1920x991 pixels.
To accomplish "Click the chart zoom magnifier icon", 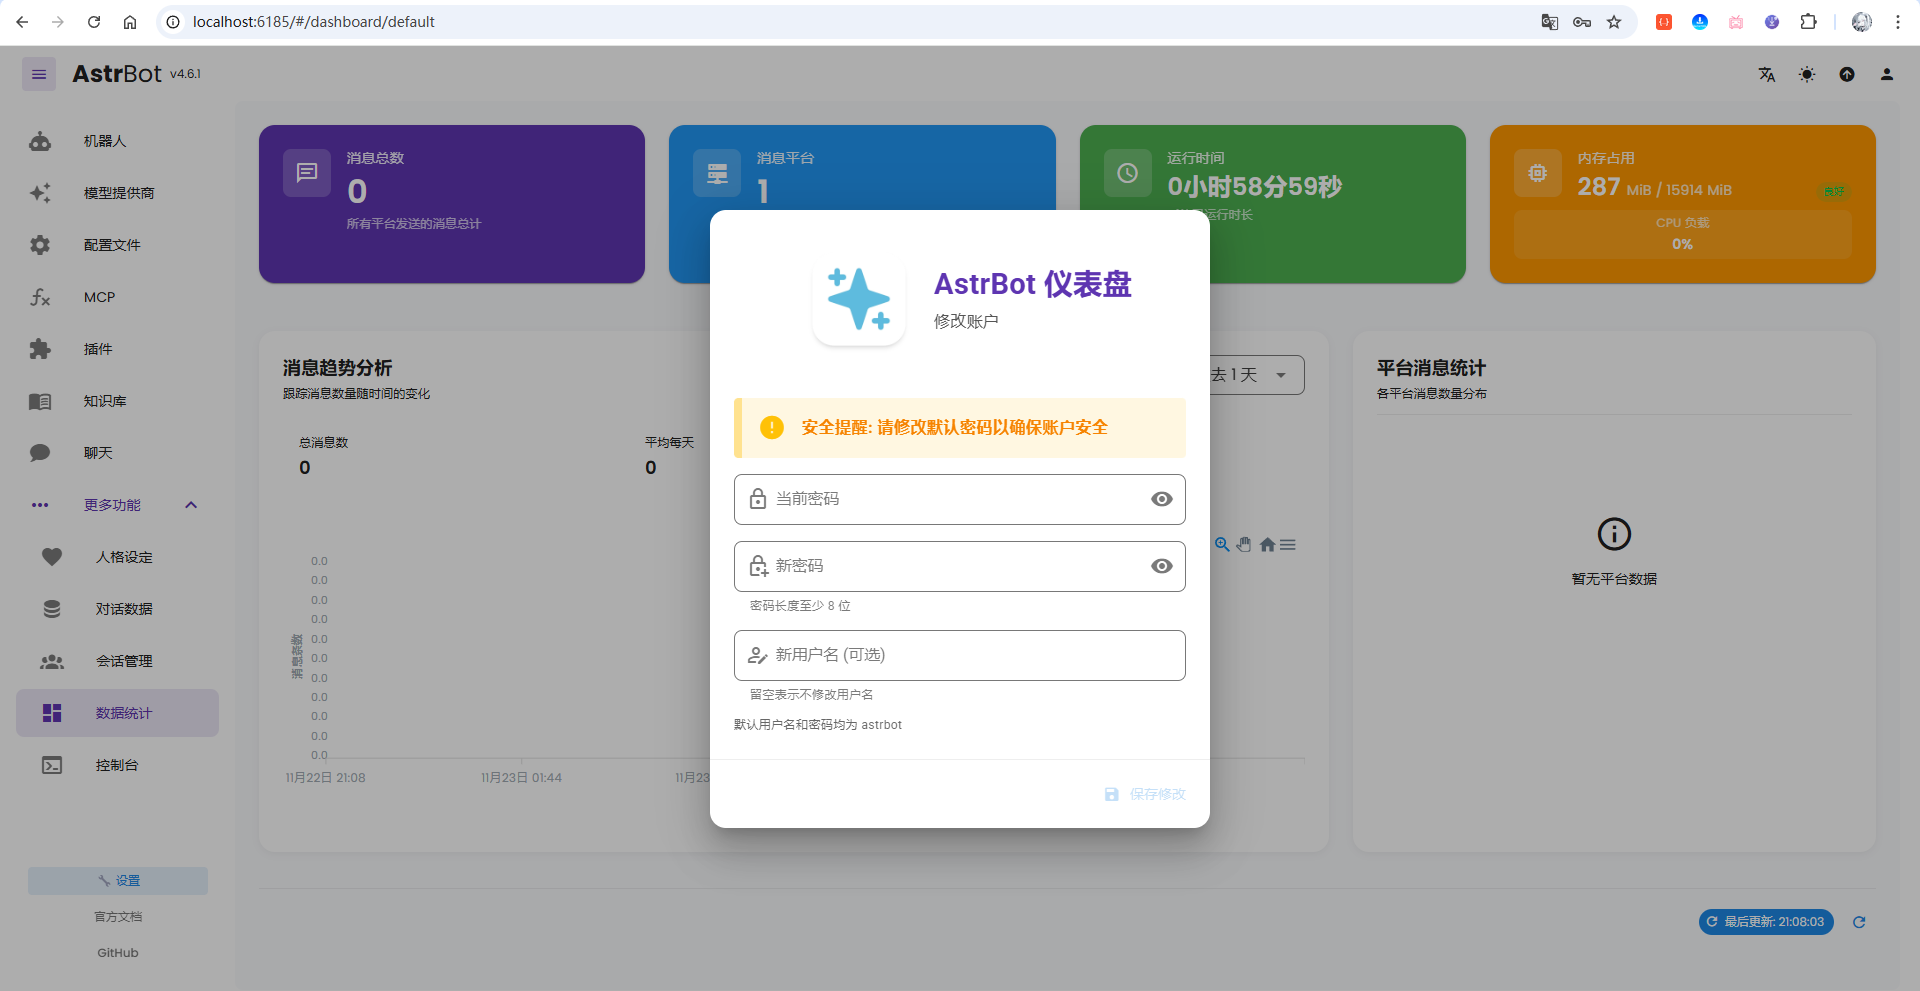I will [x=1222, y=544].
